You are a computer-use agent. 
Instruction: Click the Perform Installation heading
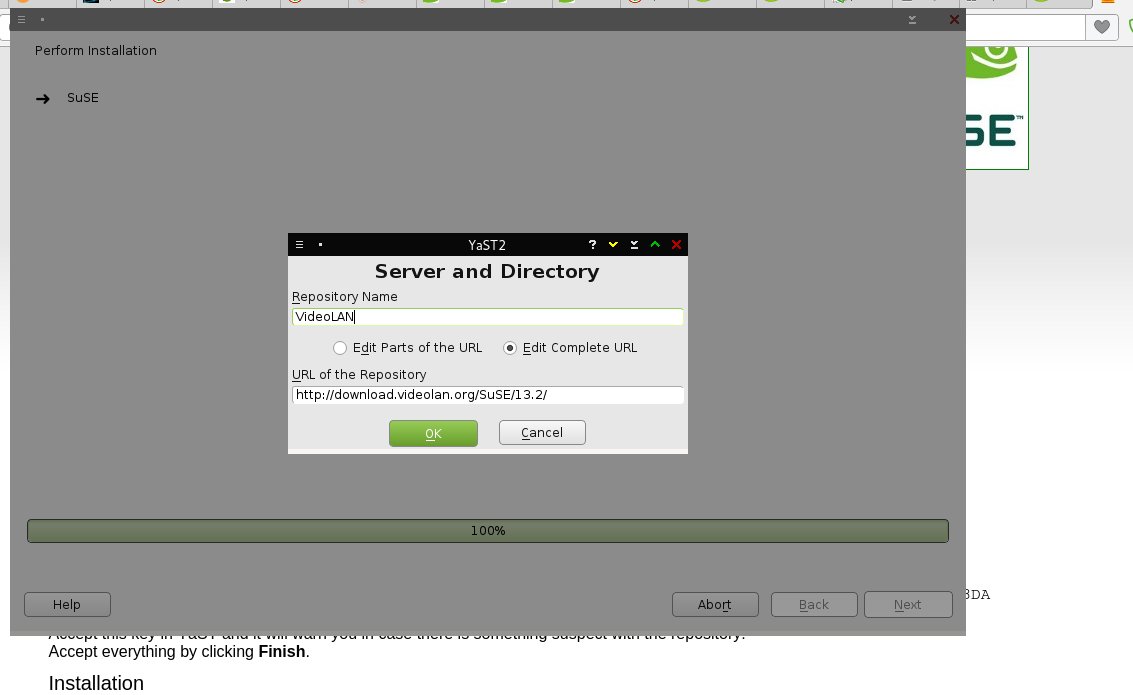95,51
